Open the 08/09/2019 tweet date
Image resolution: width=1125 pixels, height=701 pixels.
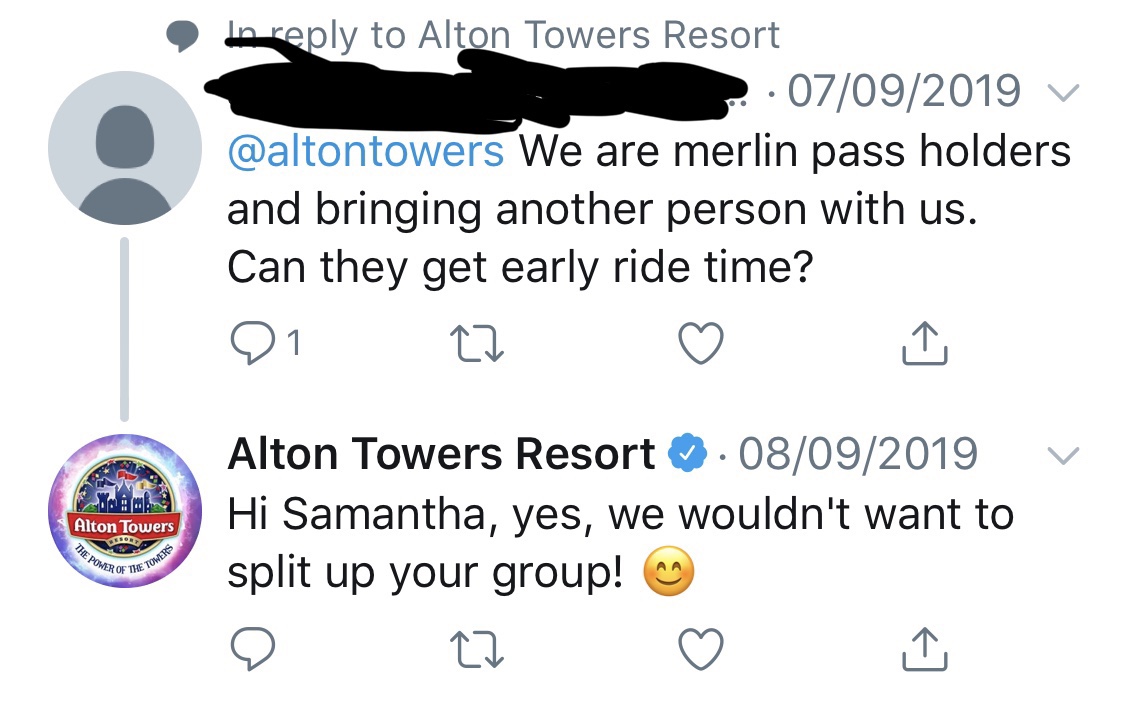(x=858, y=453)
